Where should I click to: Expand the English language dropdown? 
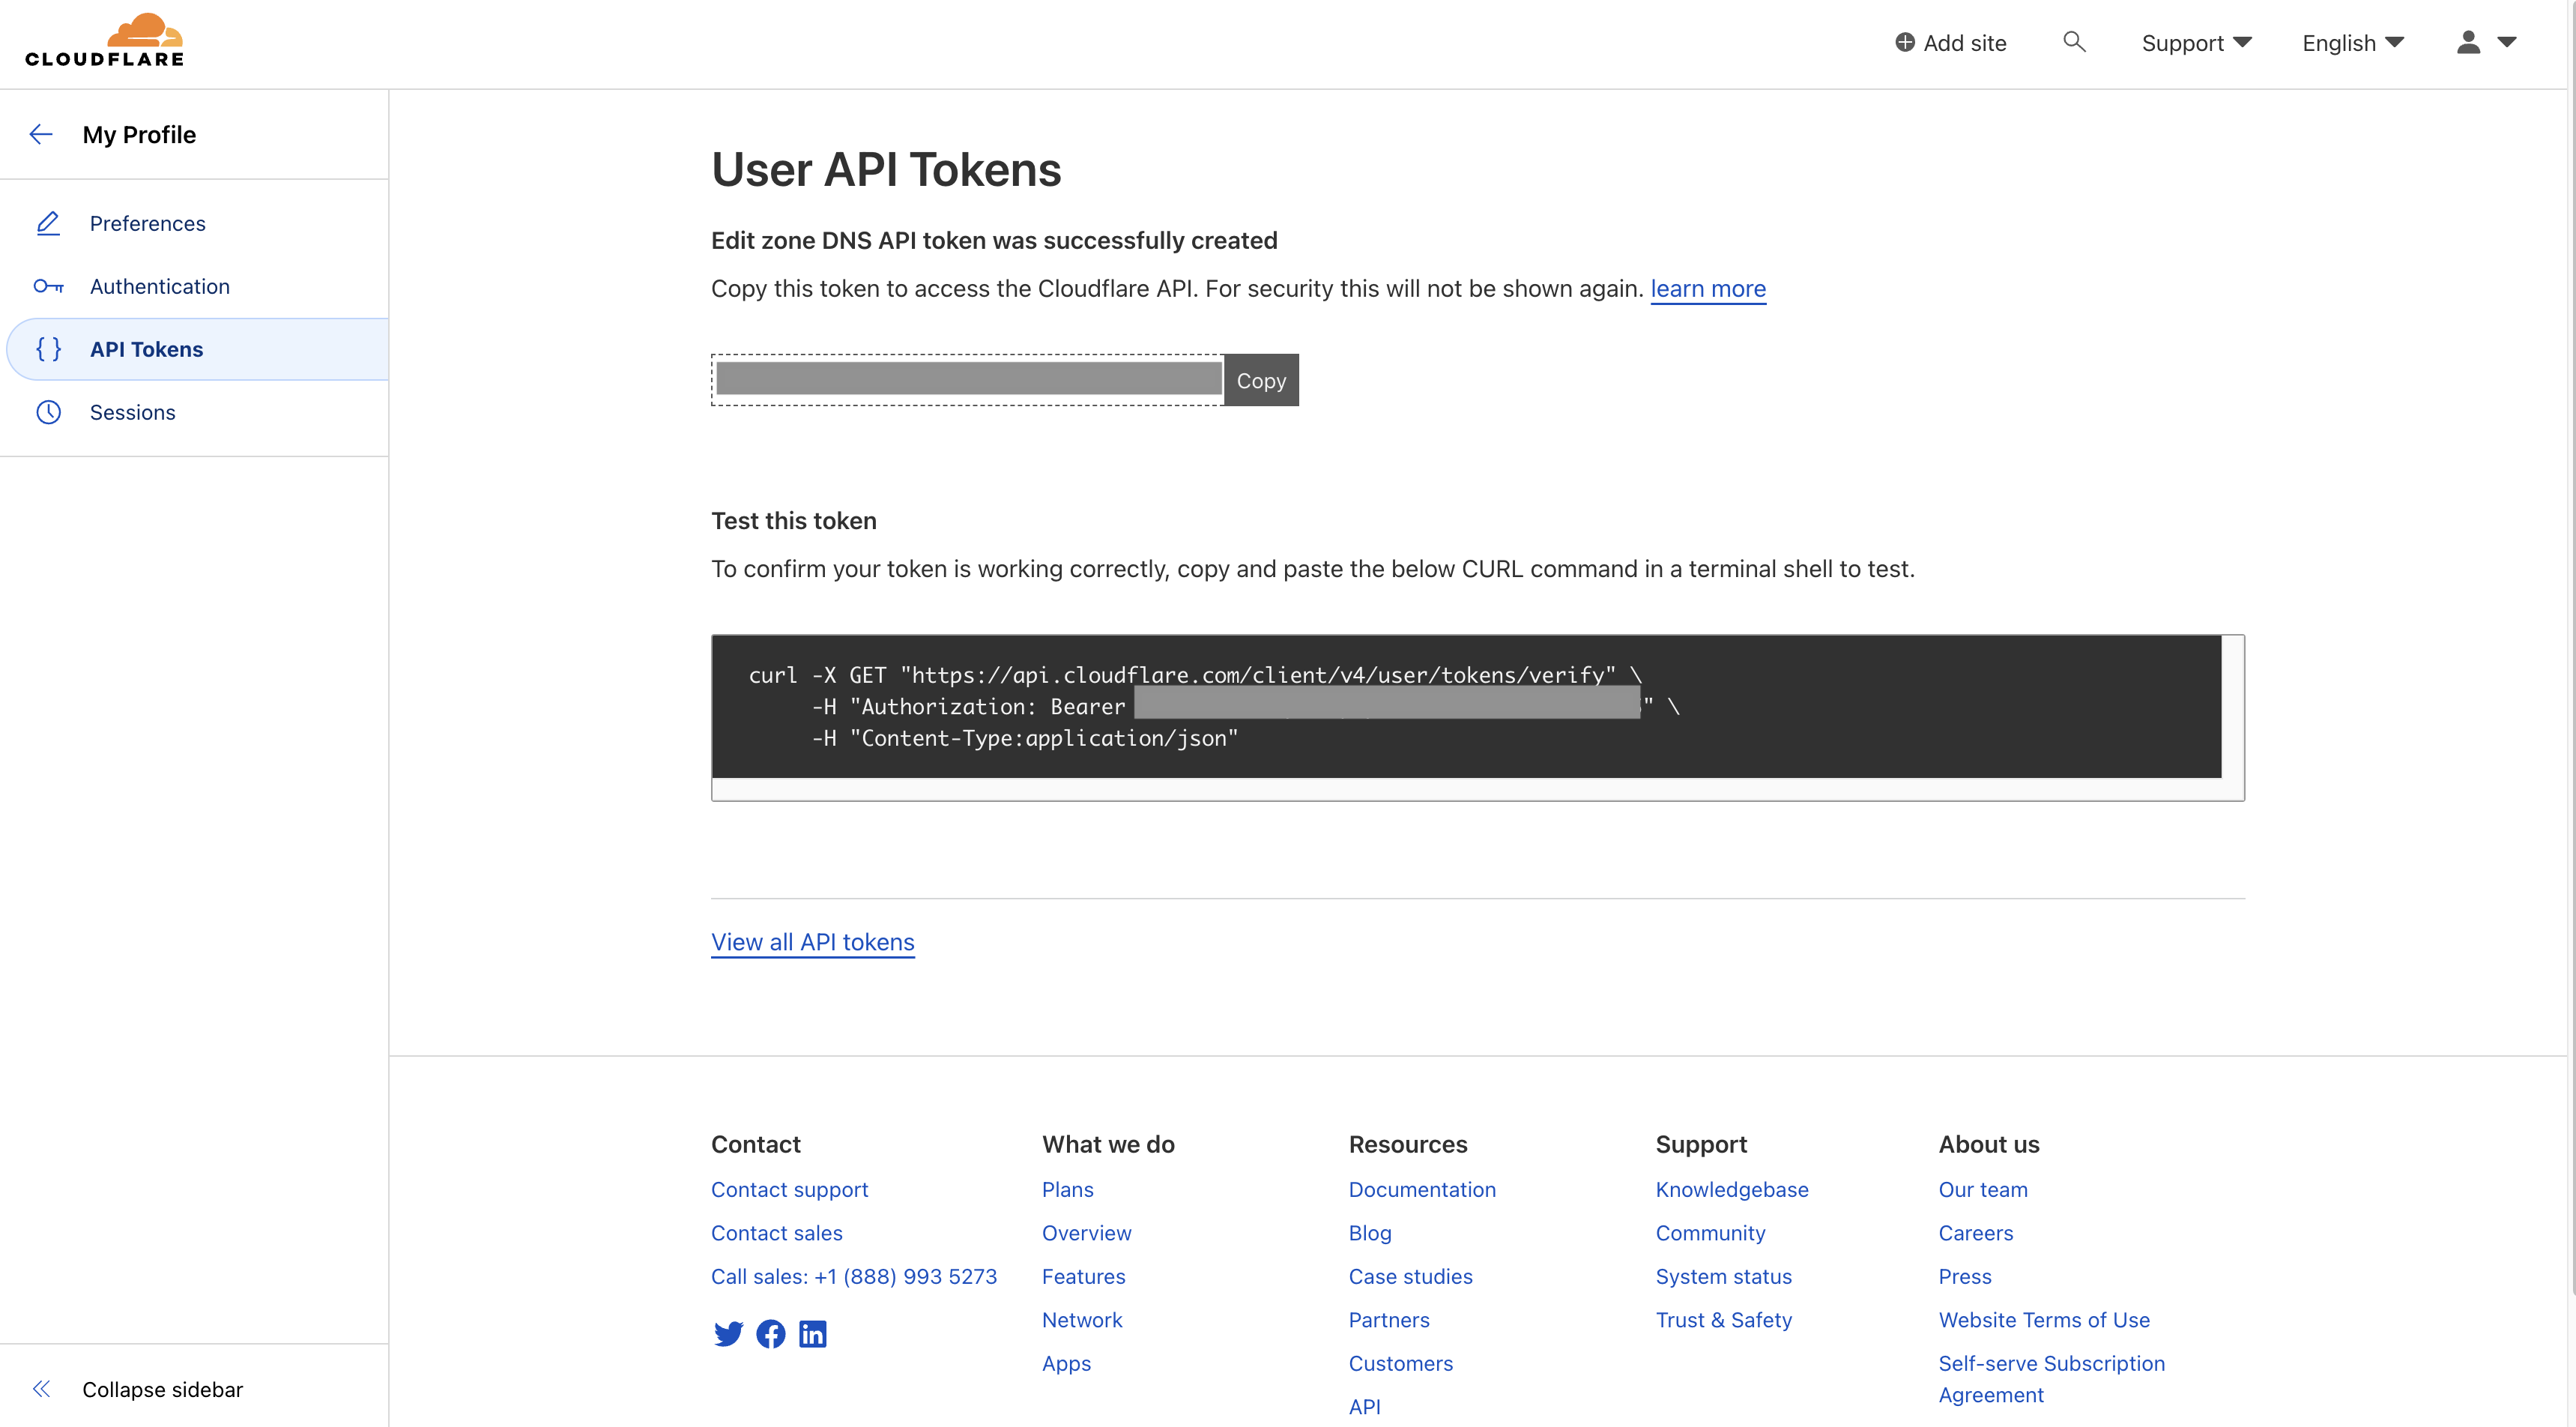[2352, 43]
